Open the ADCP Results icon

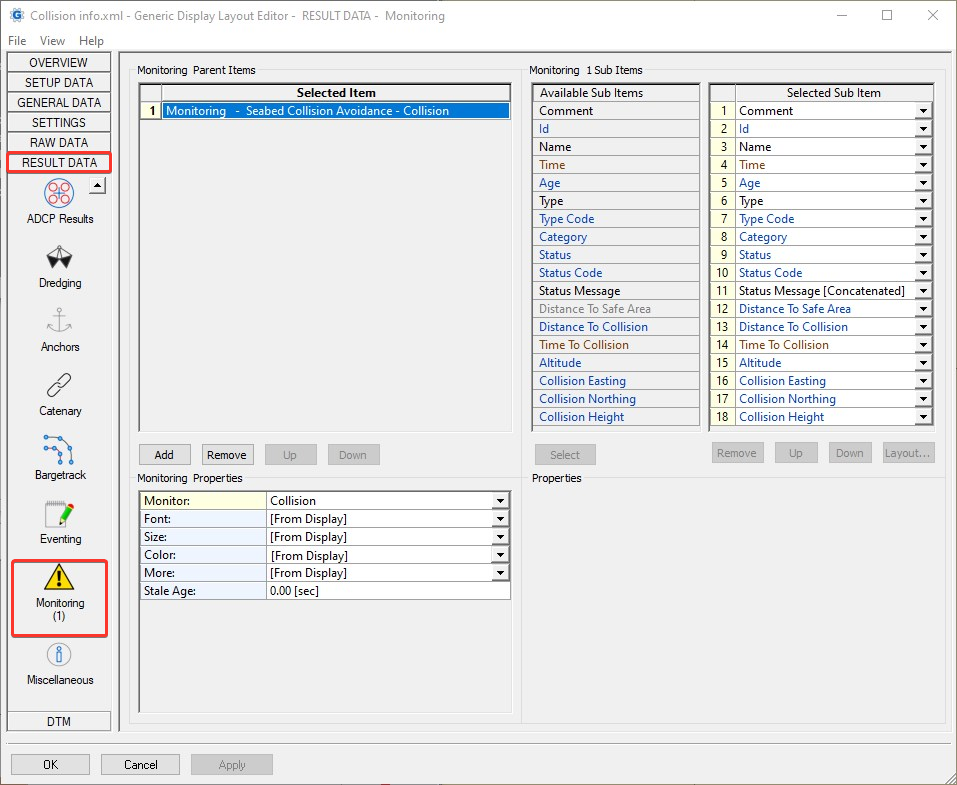(x=59, y=194)
